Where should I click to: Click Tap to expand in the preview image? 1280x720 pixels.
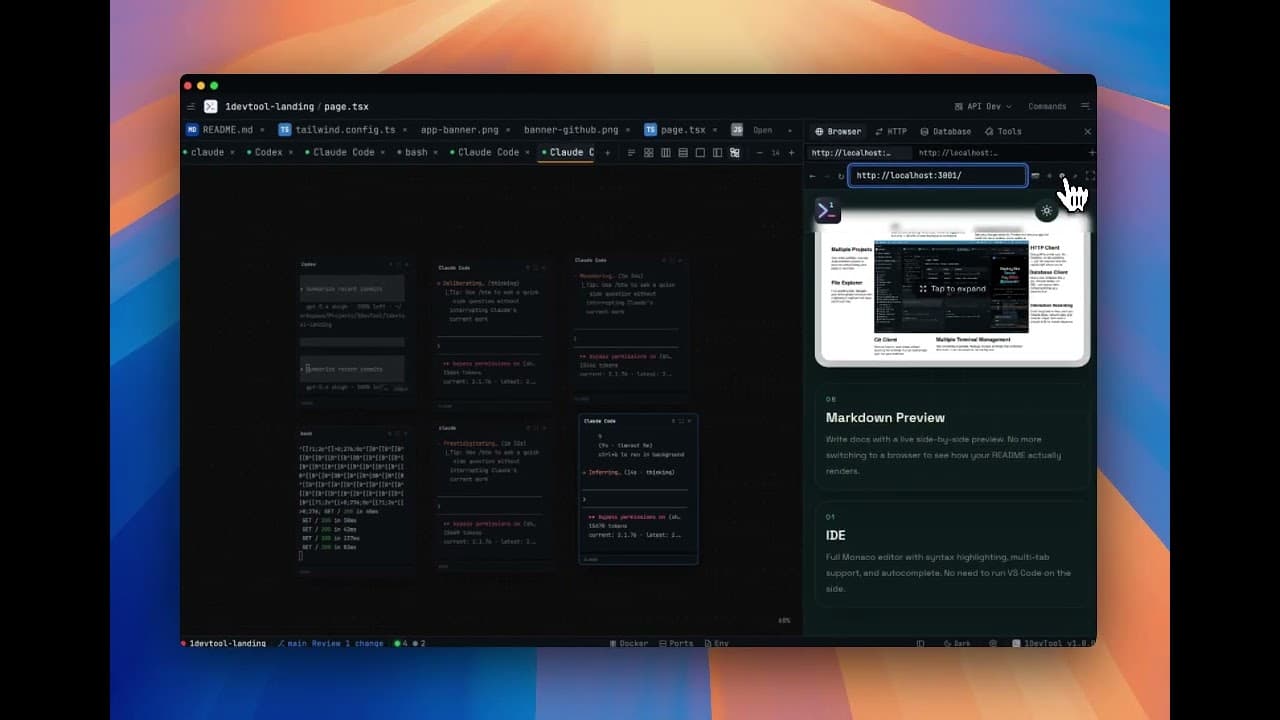pyautogui.click(x=951, y=288)
